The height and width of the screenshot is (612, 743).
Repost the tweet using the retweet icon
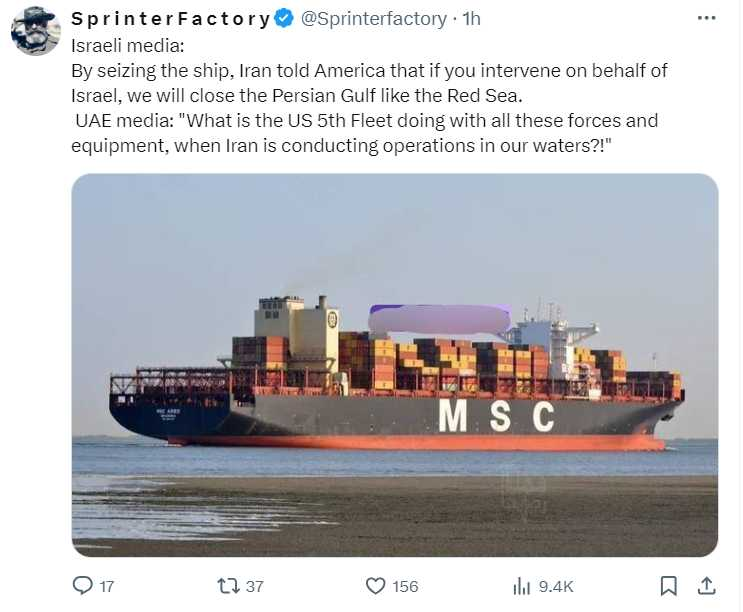(229, 585)
